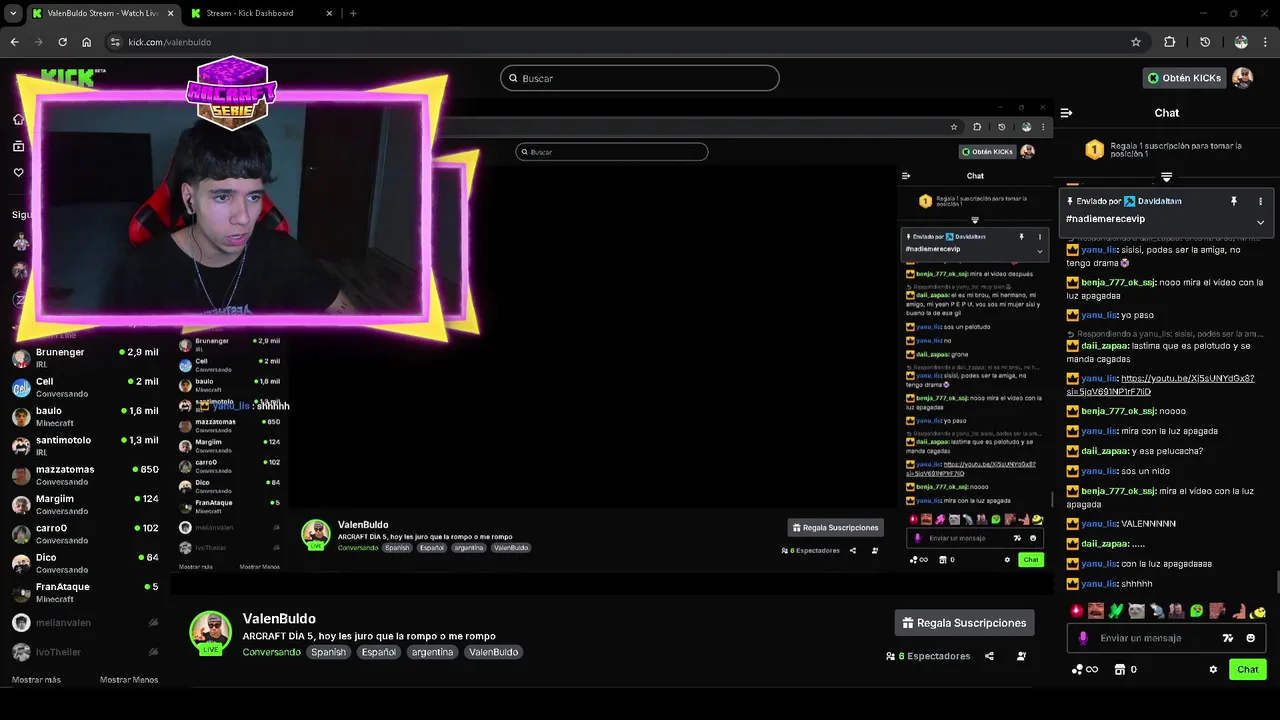
Task: Open the YouTube link posted by yanu_lis
Action: click(x=1160, y=385)
